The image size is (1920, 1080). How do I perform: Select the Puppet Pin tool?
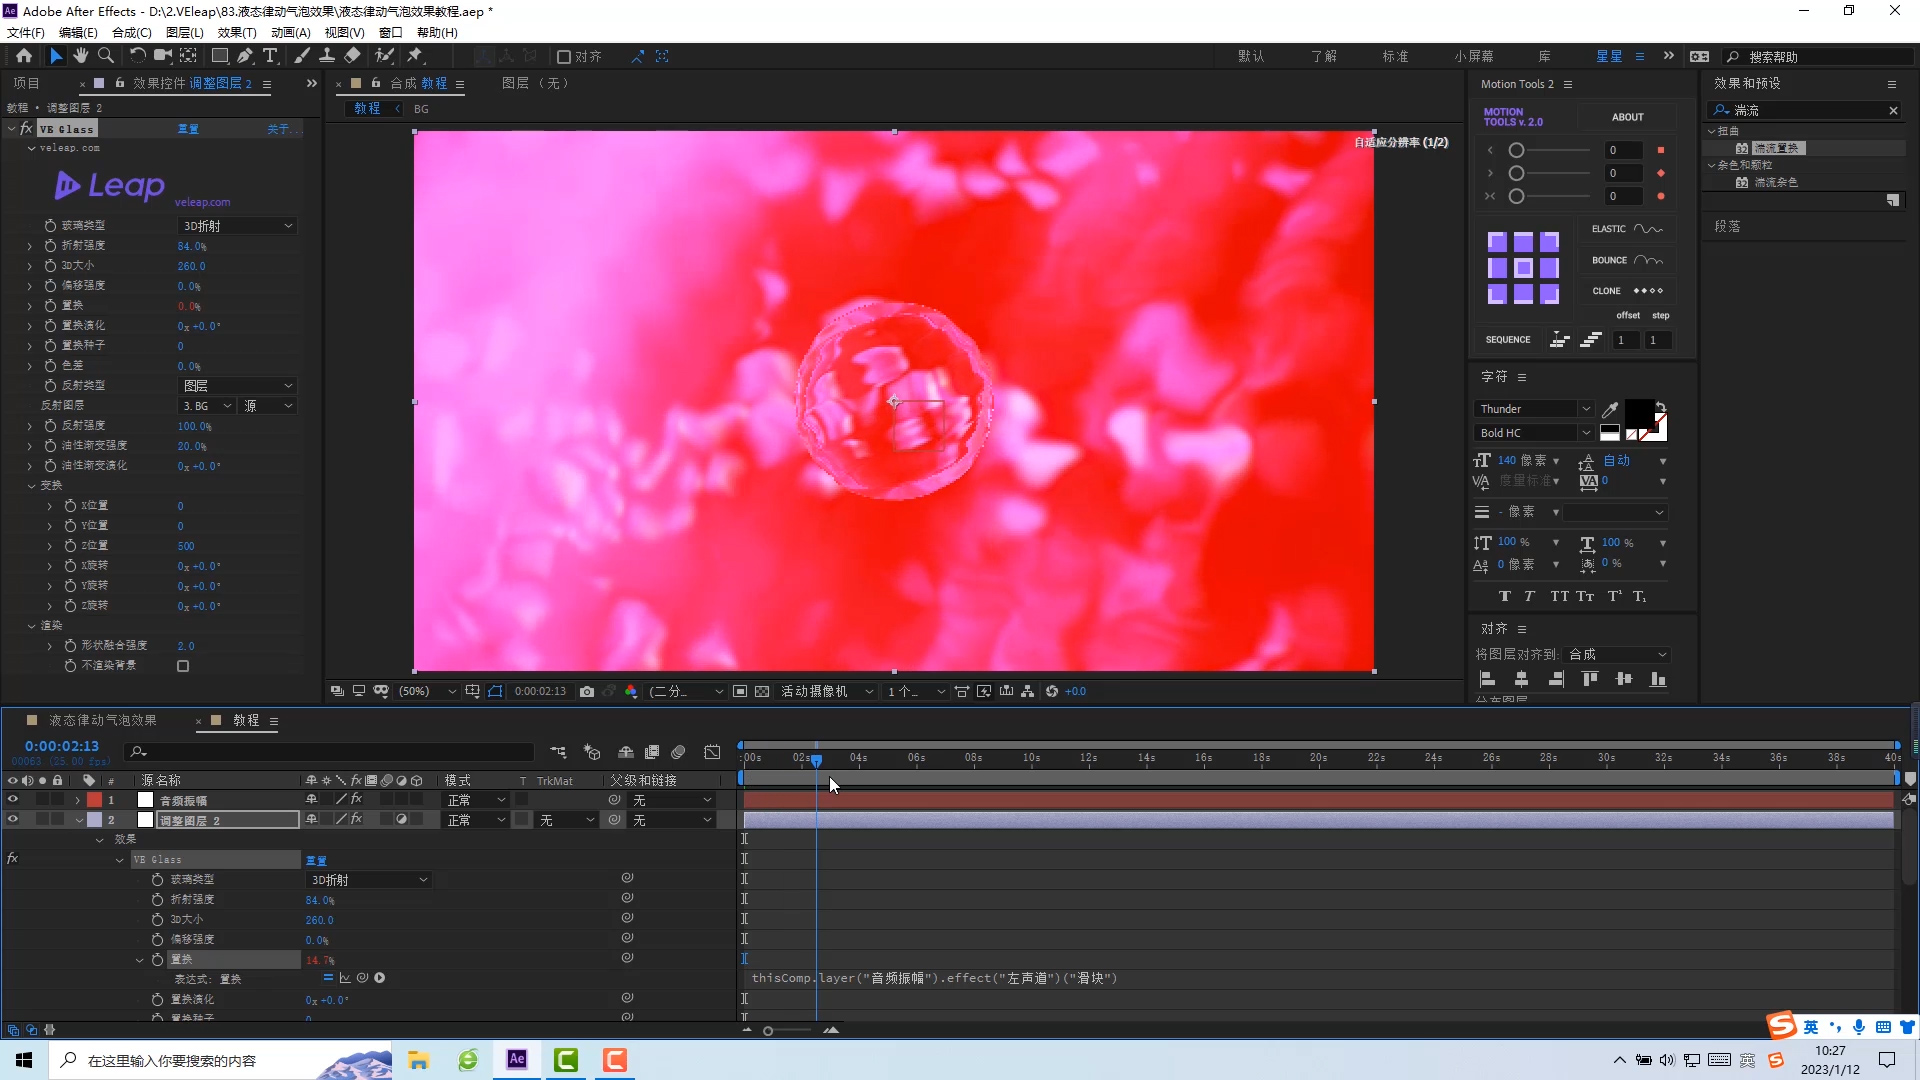415,56
